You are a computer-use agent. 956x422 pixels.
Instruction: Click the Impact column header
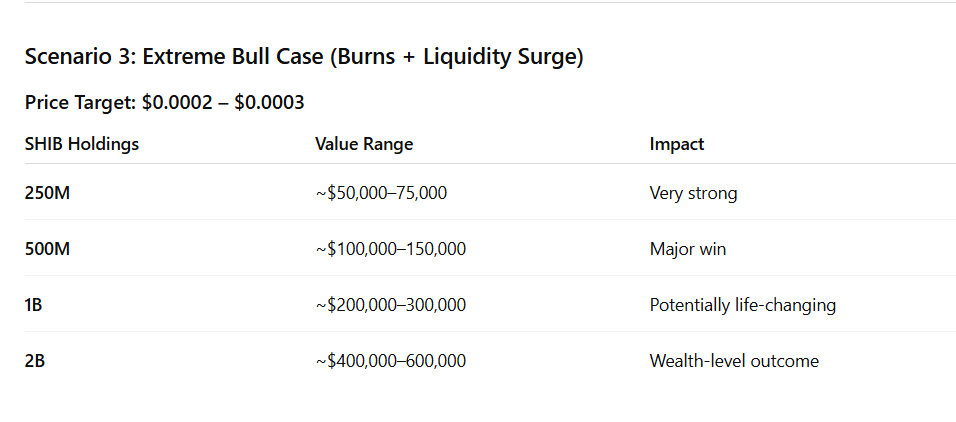pos(677,144)
